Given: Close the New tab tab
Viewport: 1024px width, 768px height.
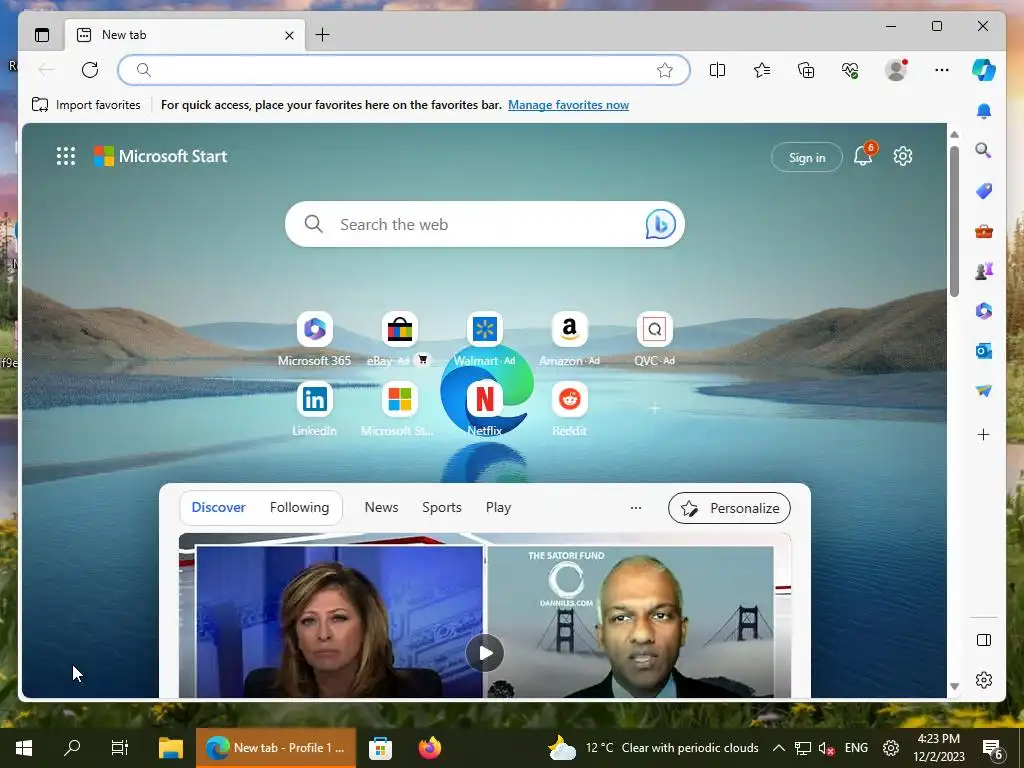Looking at the screenshot, I should pos(289,35).
